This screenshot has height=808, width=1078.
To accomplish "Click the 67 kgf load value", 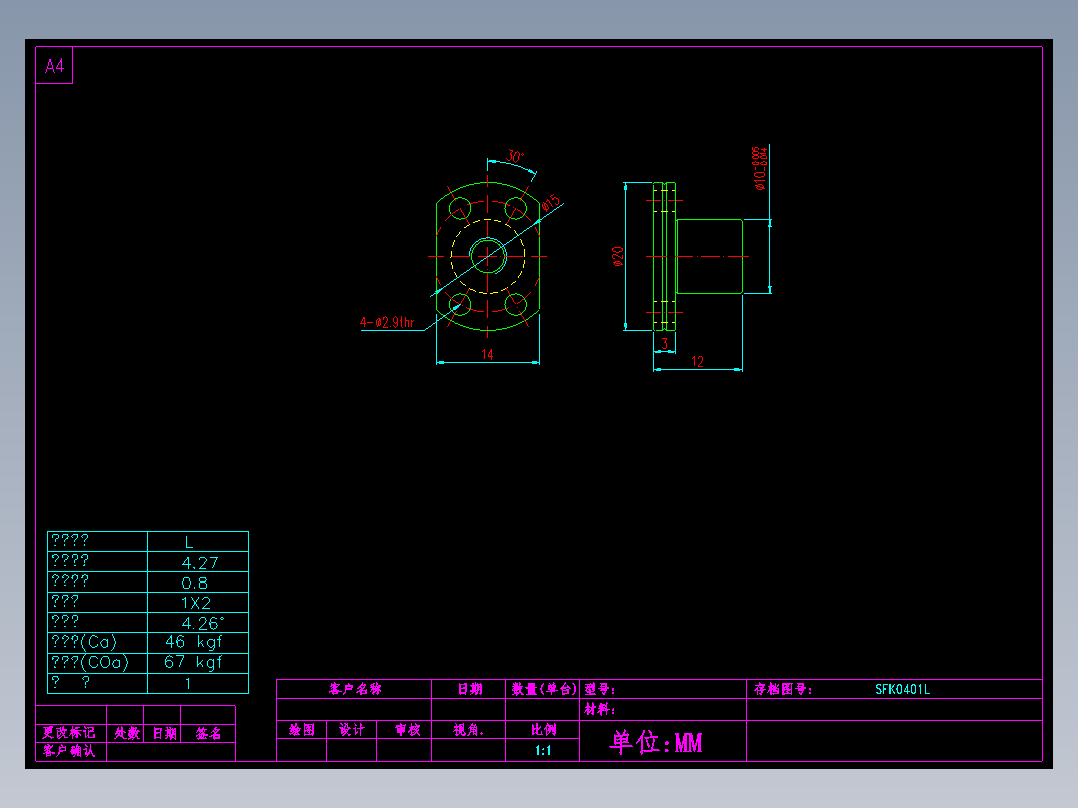I will tap(193, 662).
